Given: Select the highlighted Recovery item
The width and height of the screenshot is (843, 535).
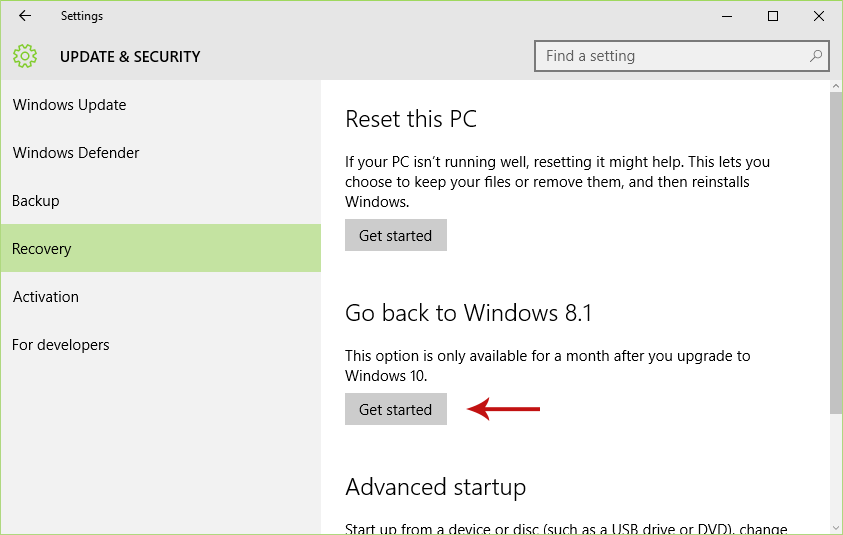Looking at the screenshot, I should [x=161, y=248].
